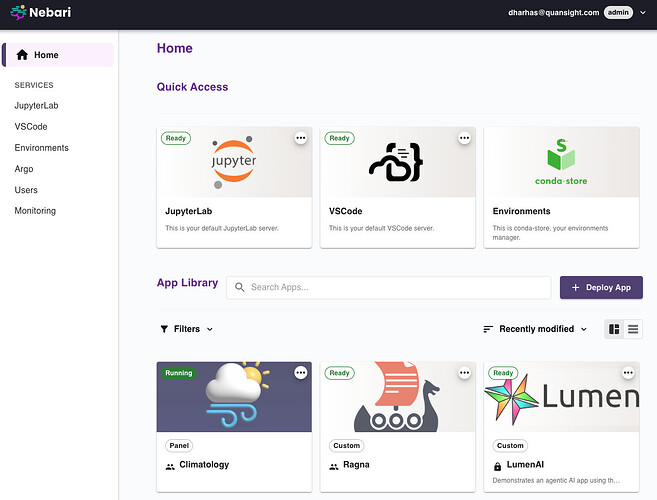The width and height of the screenshot is (657, 500).
Task: Click 'This is your default JupyterLab server.'
Action: [222, 228]
